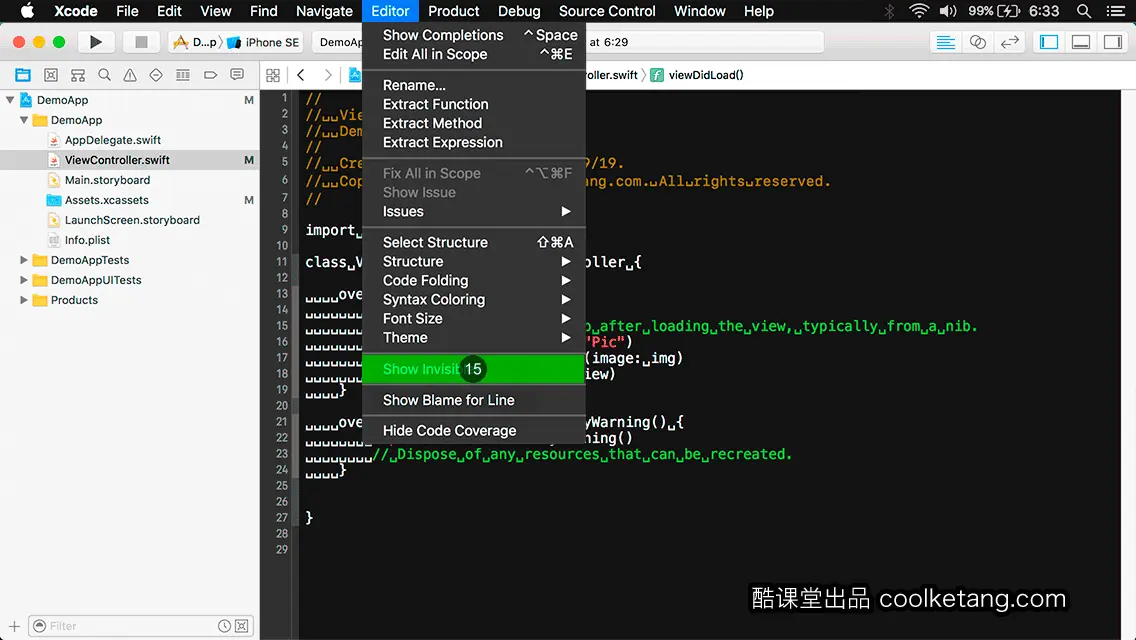The image size is (1136, 640).
Task: Open the Breakpoint navigator icon
Action: pyautogui.click(x=210, y=75)
